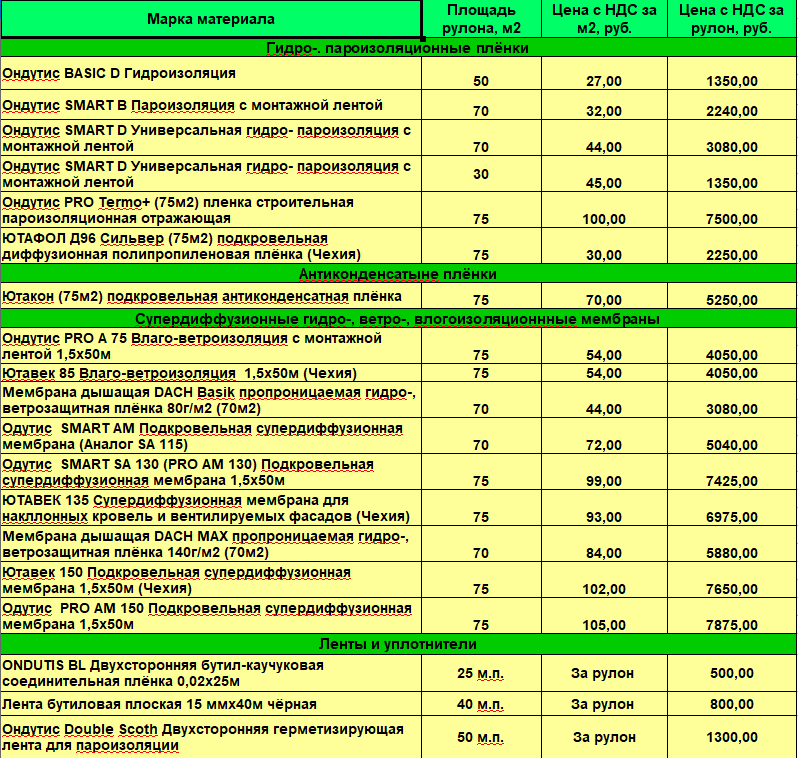Click the "Цена с НДС за рулон, руб." header
Viewport: 798px width, 758px height.
732,19
